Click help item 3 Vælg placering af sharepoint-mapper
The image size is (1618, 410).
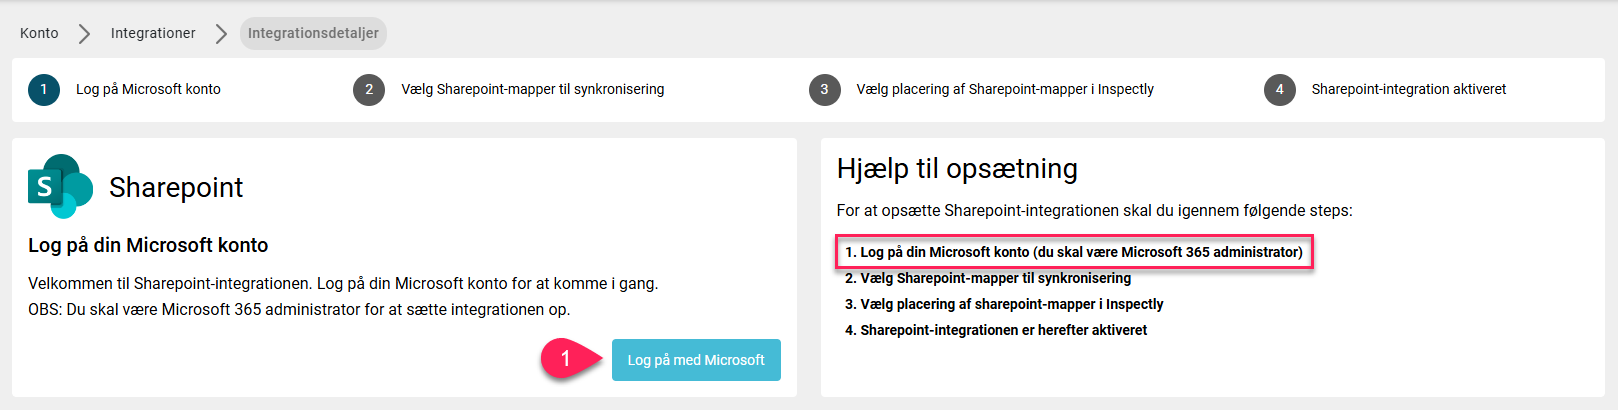1004,304
